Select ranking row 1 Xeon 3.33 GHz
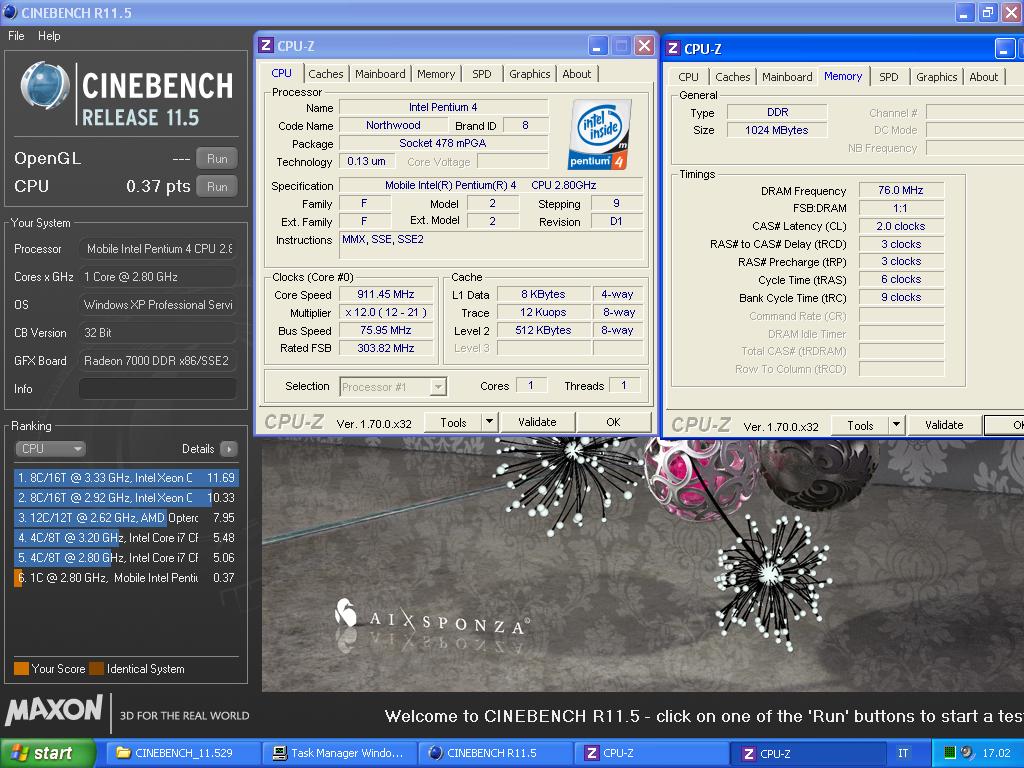Screen dimensions: 1024x768 (126, 478)
